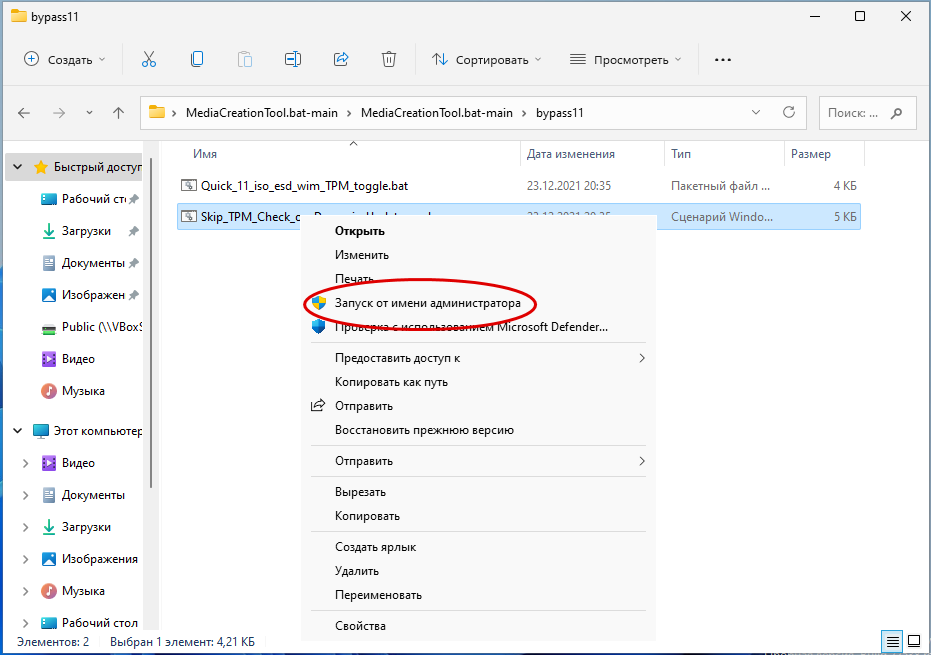This screenshot has width=931, height=655.
Task: Go up one folder level
Action: (119, 113)
